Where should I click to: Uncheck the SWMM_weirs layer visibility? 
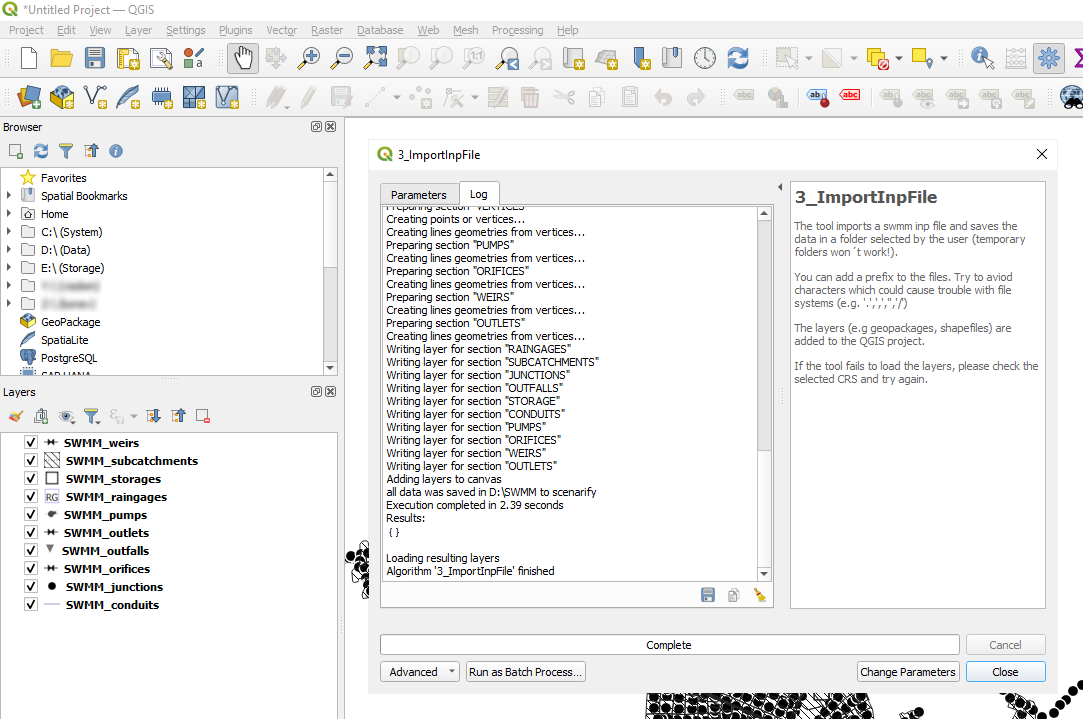pyautogui.click(x=31, y=443)
